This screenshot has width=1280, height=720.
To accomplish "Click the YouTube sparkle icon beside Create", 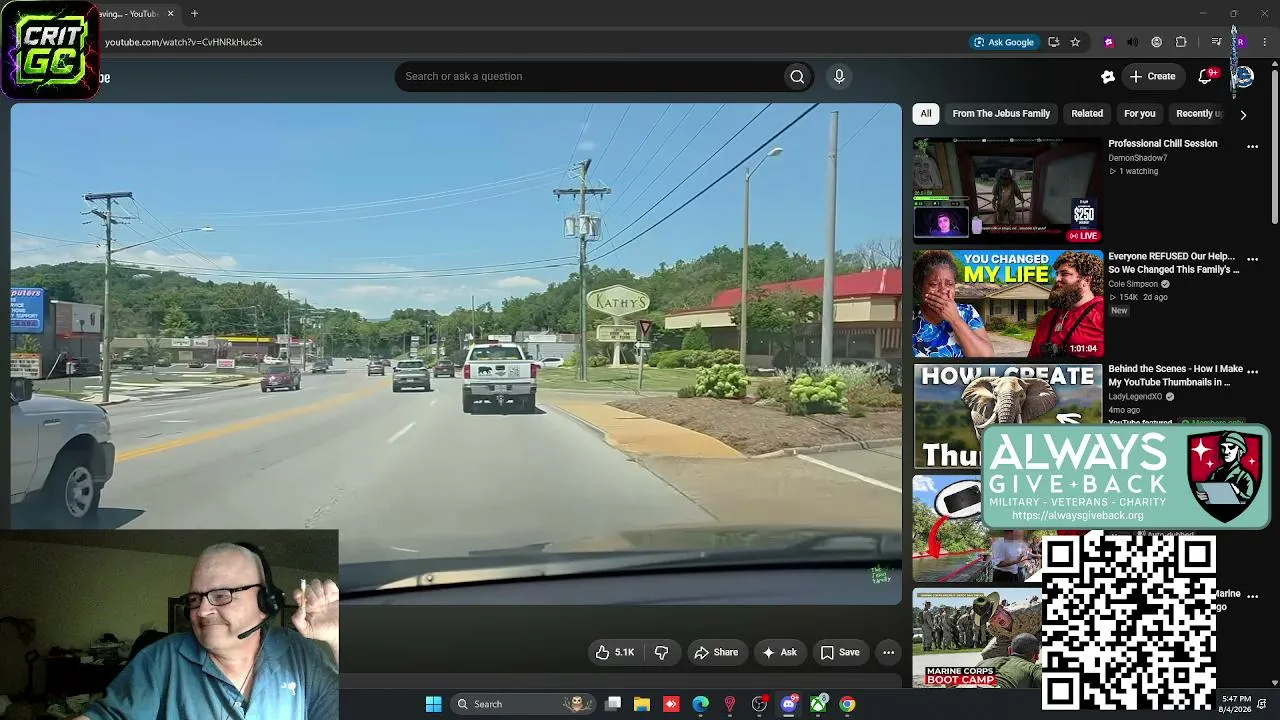I will (x=1108, y=76).
